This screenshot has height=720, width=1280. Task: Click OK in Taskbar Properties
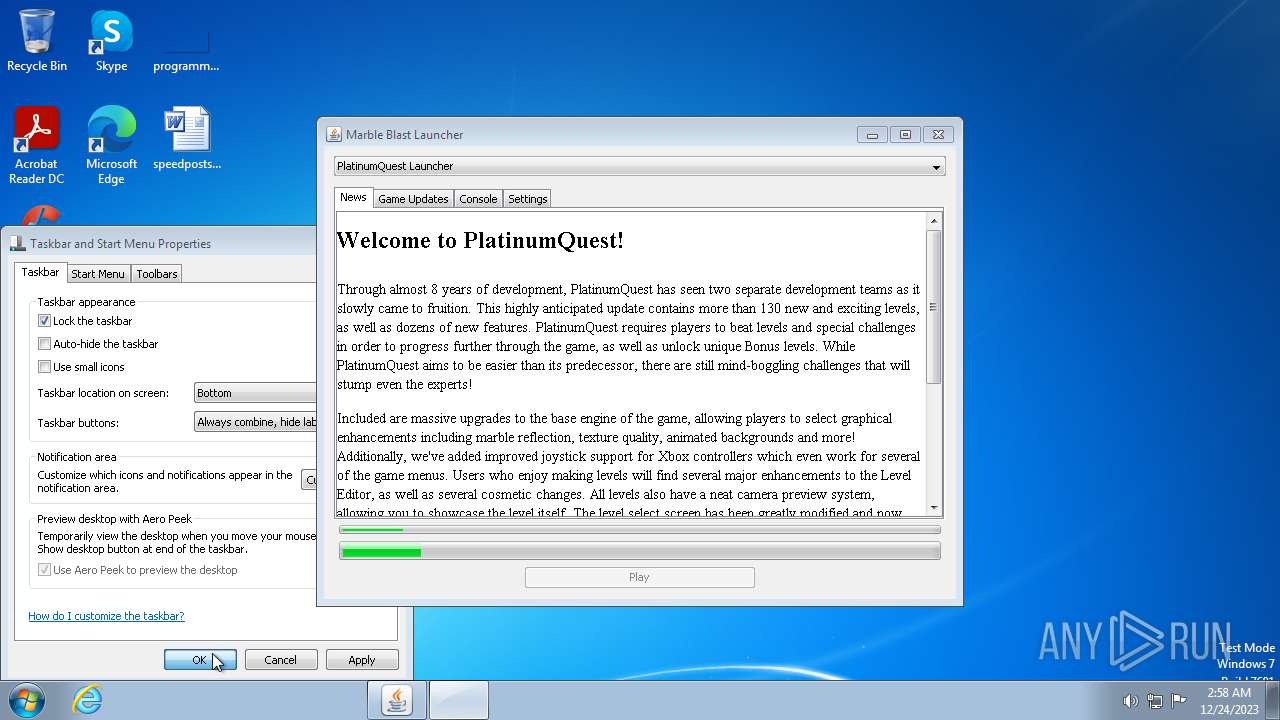pos(200,660)
